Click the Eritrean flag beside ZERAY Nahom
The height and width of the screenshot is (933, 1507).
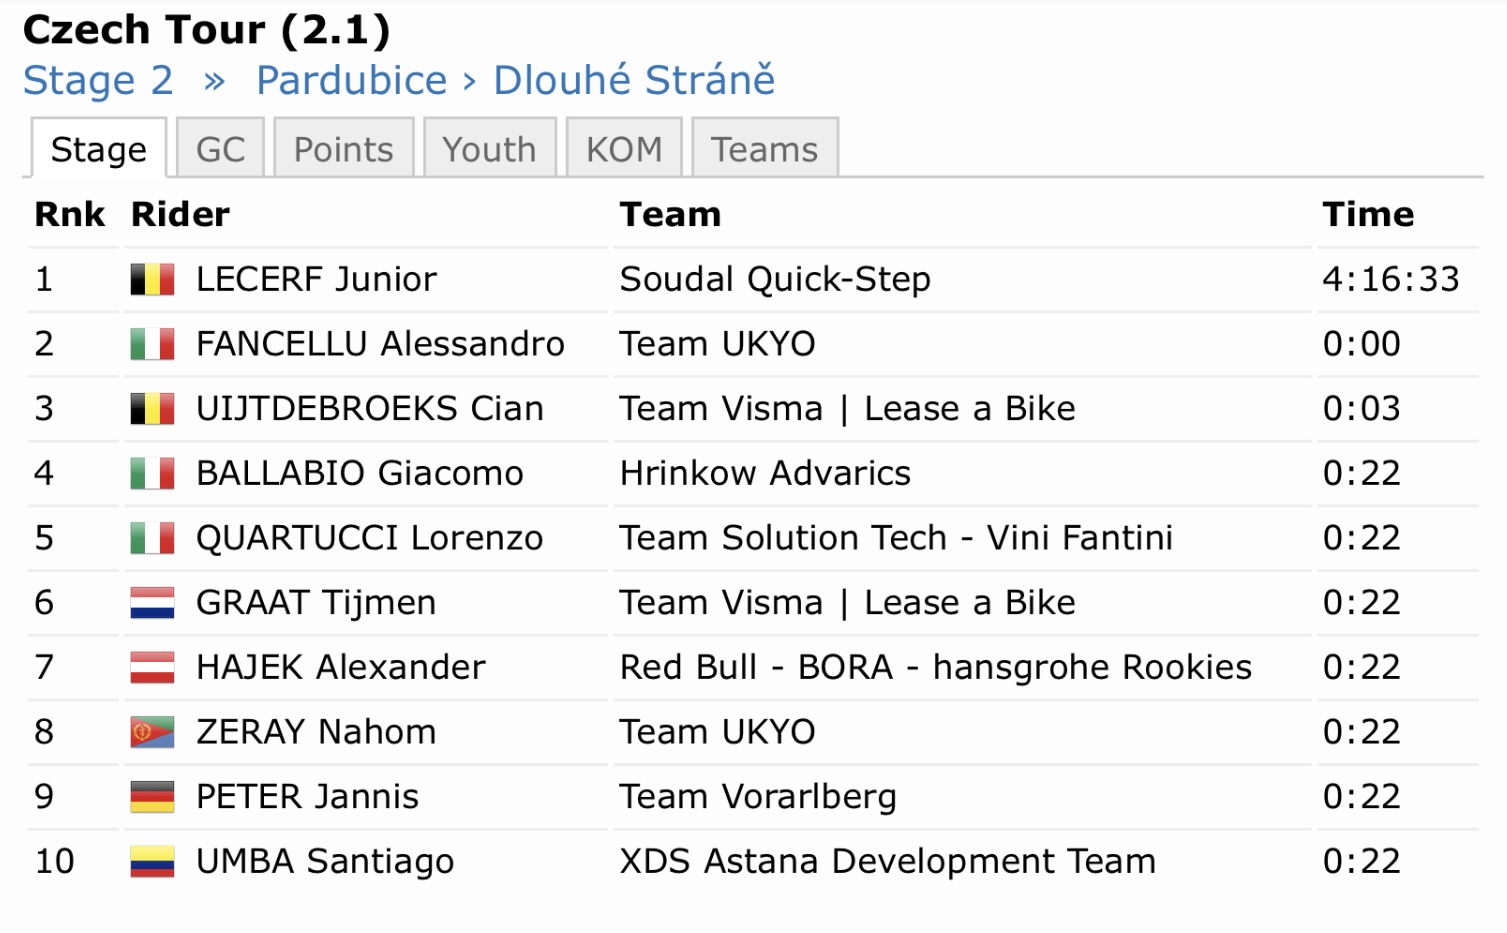click(152, 732)
